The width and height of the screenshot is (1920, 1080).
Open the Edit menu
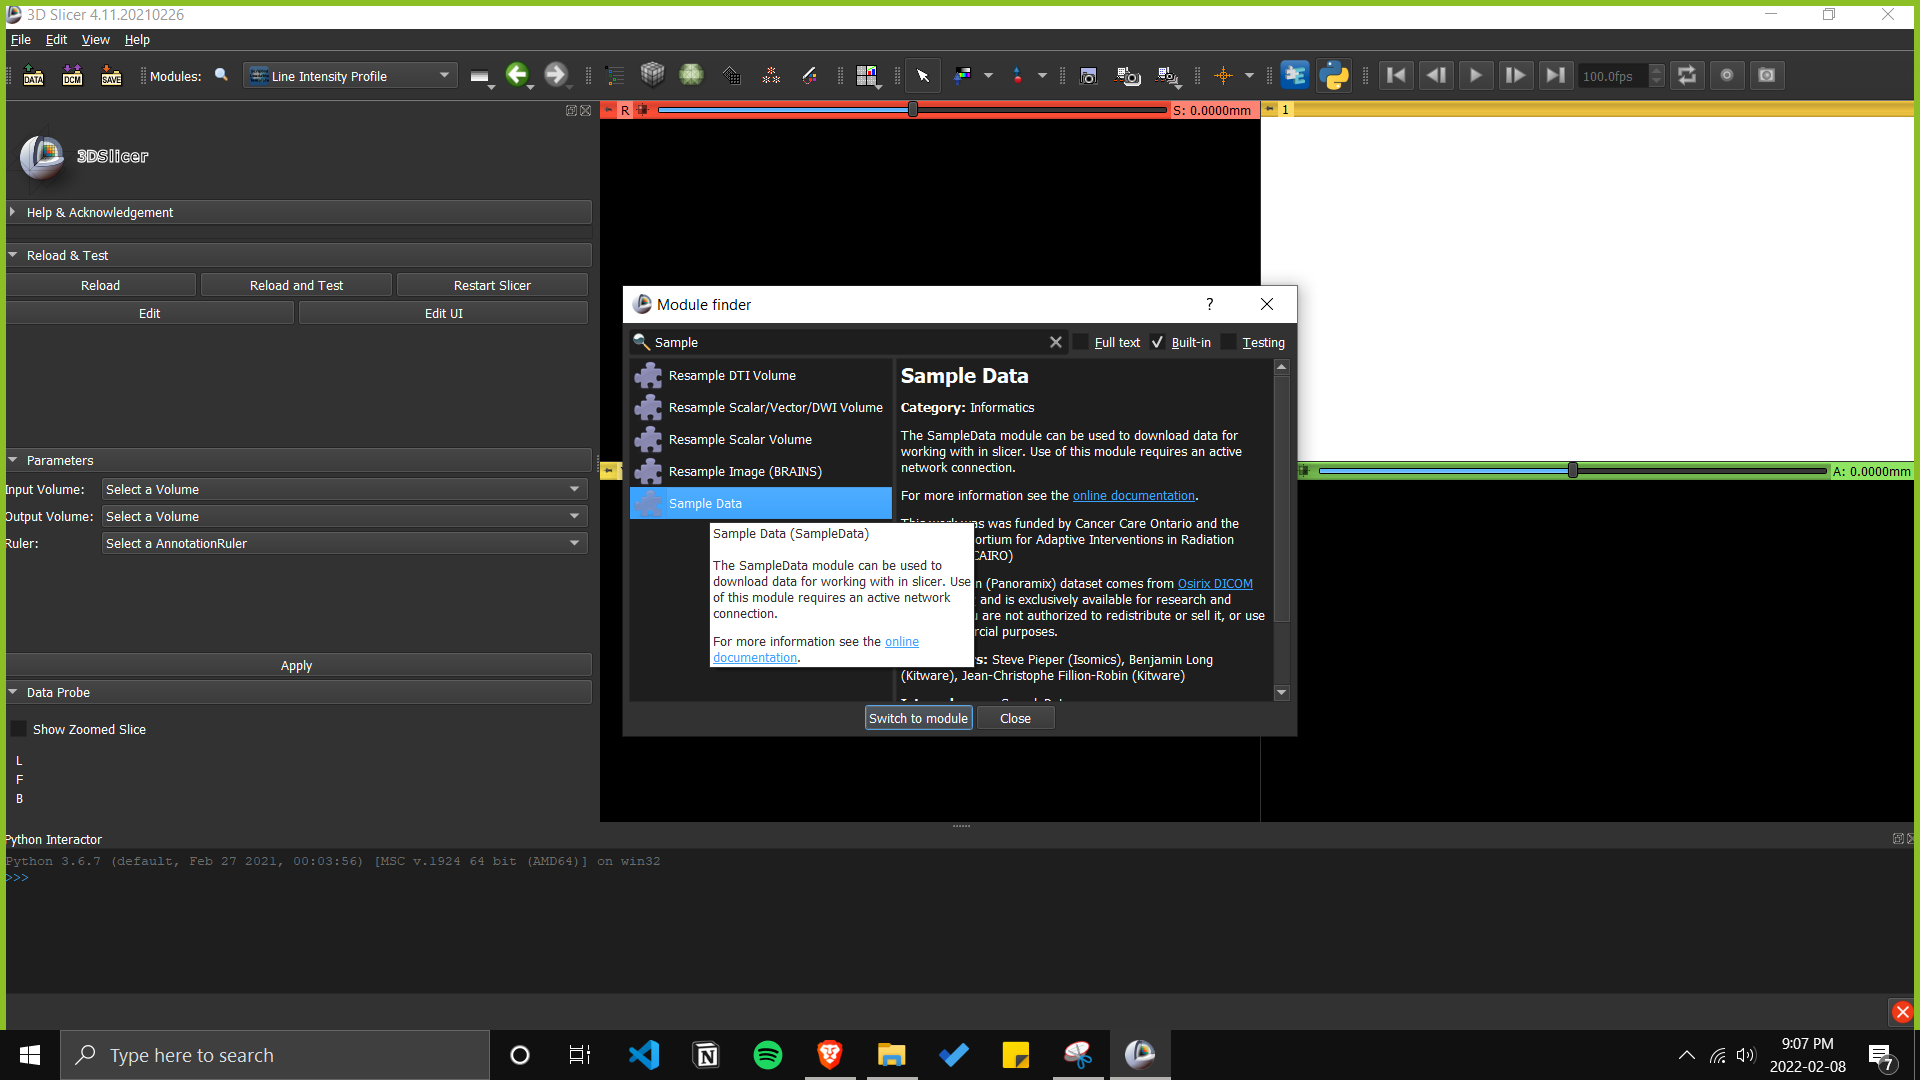click(56, 39)
